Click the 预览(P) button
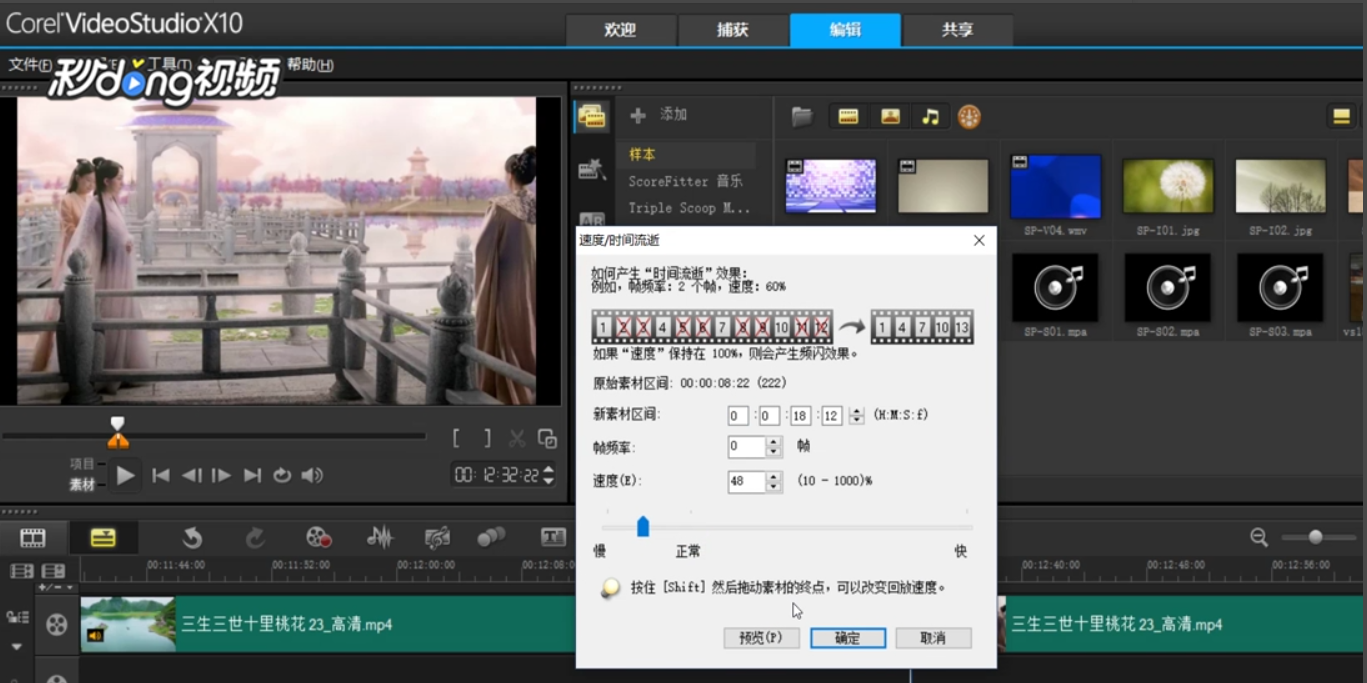Image resolution: width=1367 pixels, height=683 pixels. point(761,638)
